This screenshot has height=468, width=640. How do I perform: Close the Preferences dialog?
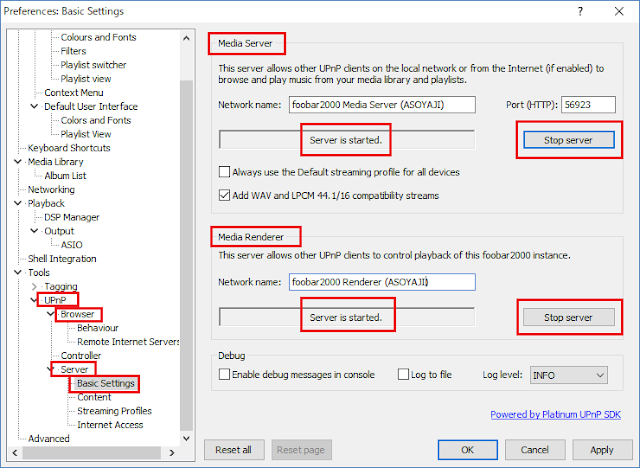tap(619, 11)
